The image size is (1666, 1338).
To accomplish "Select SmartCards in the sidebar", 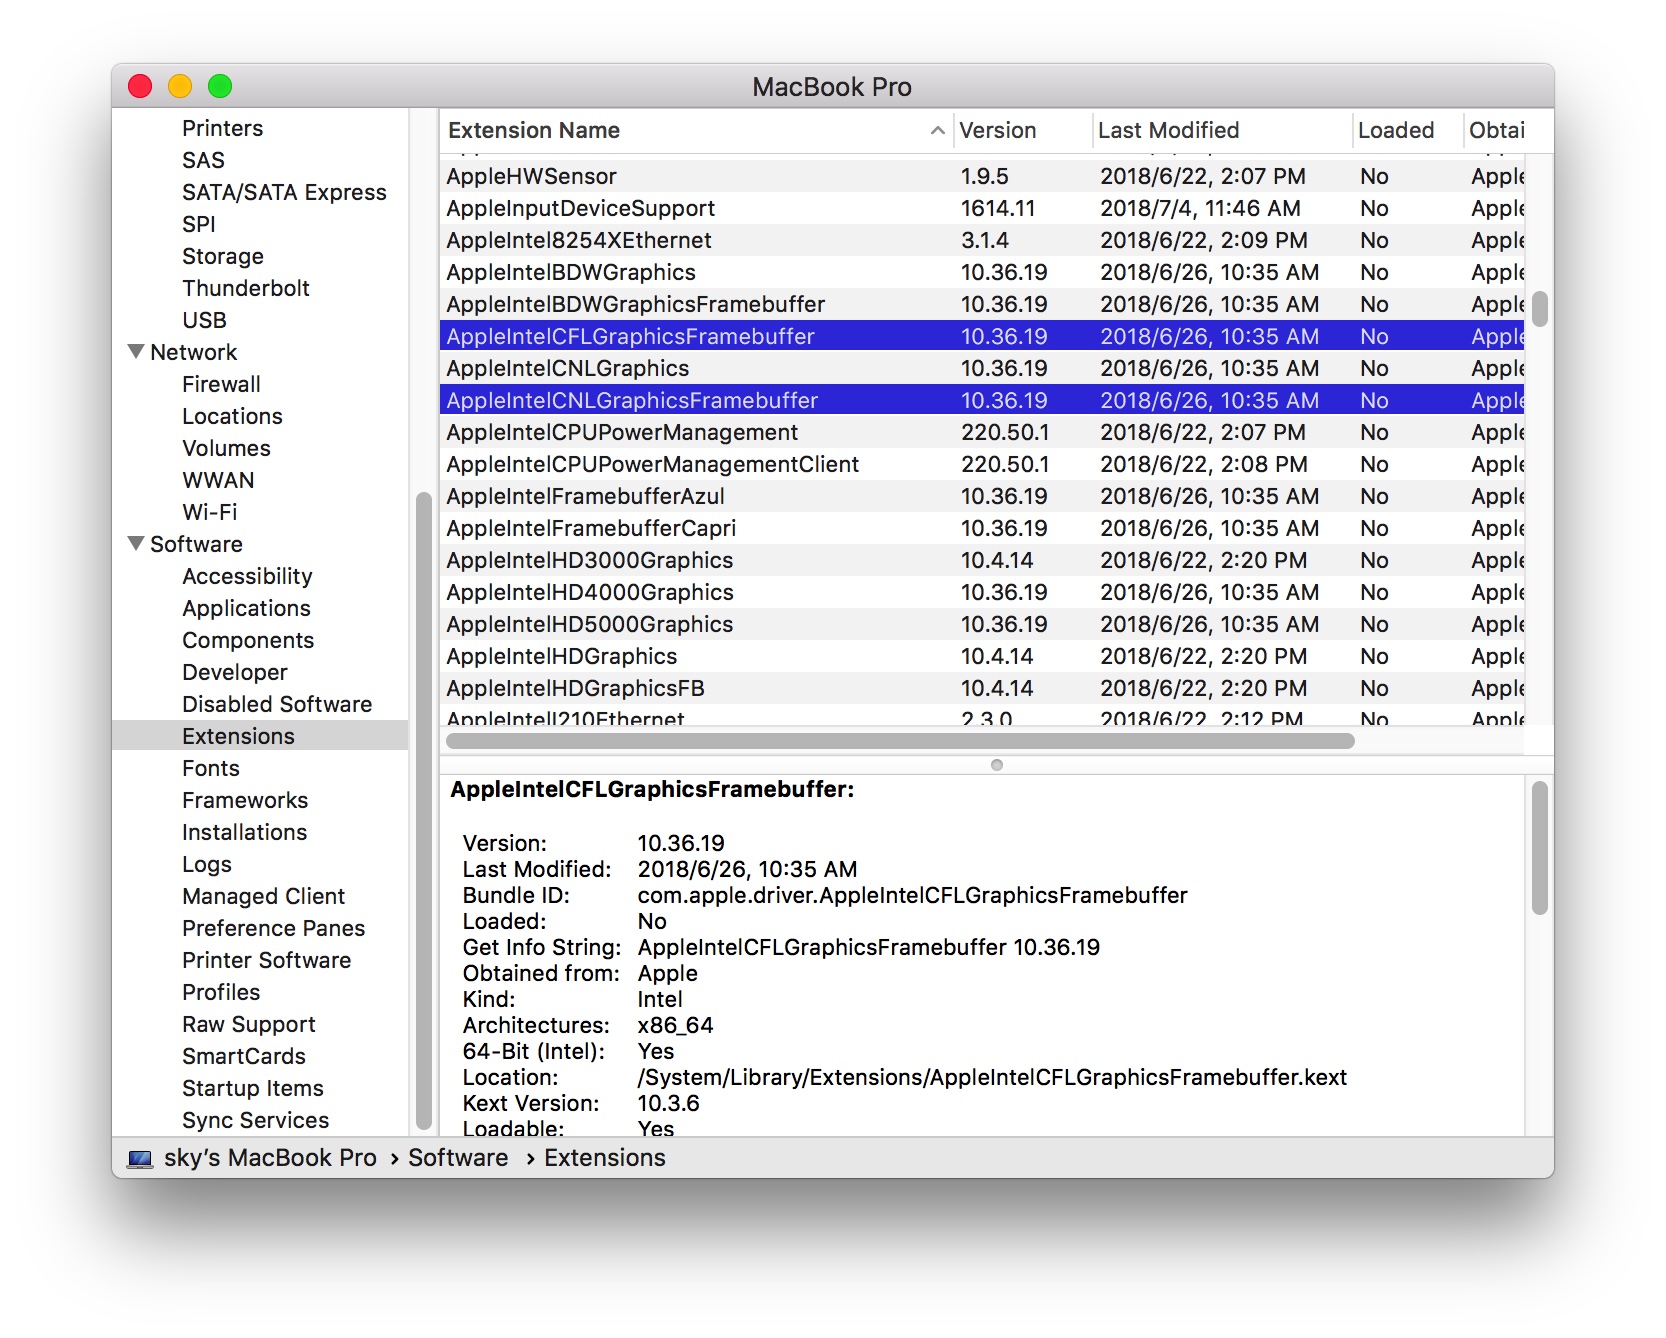I will coord(244,1056).
